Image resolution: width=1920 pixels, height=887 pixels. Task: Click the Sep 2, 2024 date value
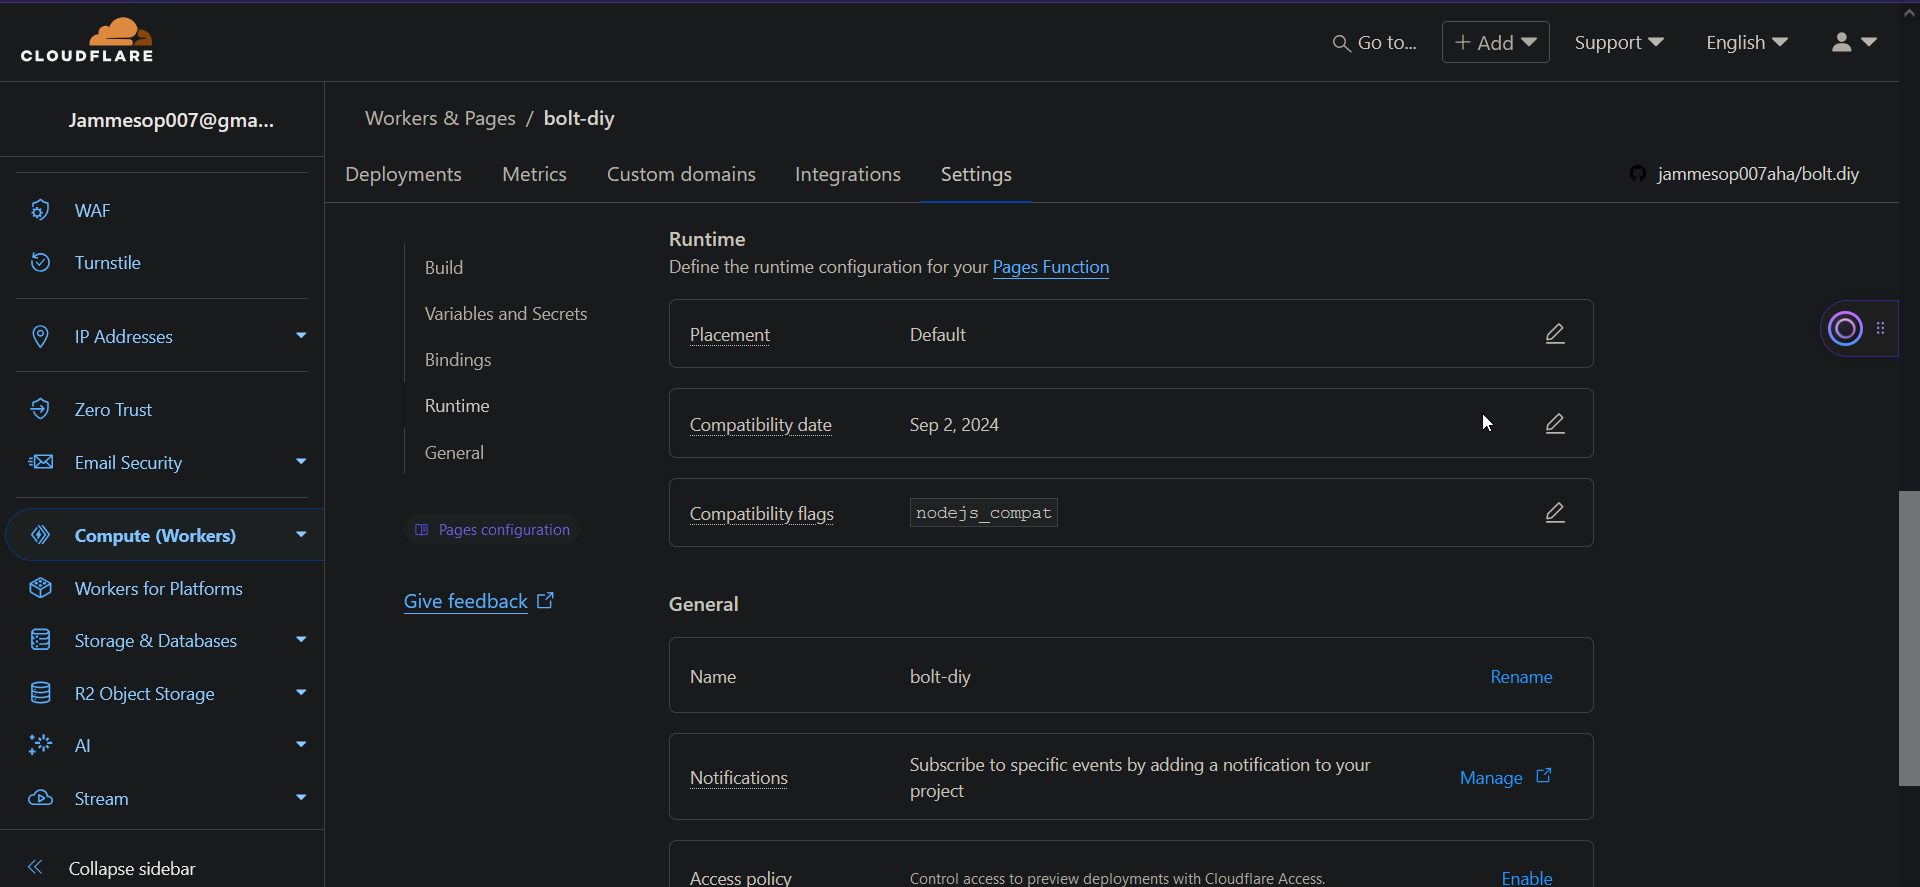tap(954, 425)
